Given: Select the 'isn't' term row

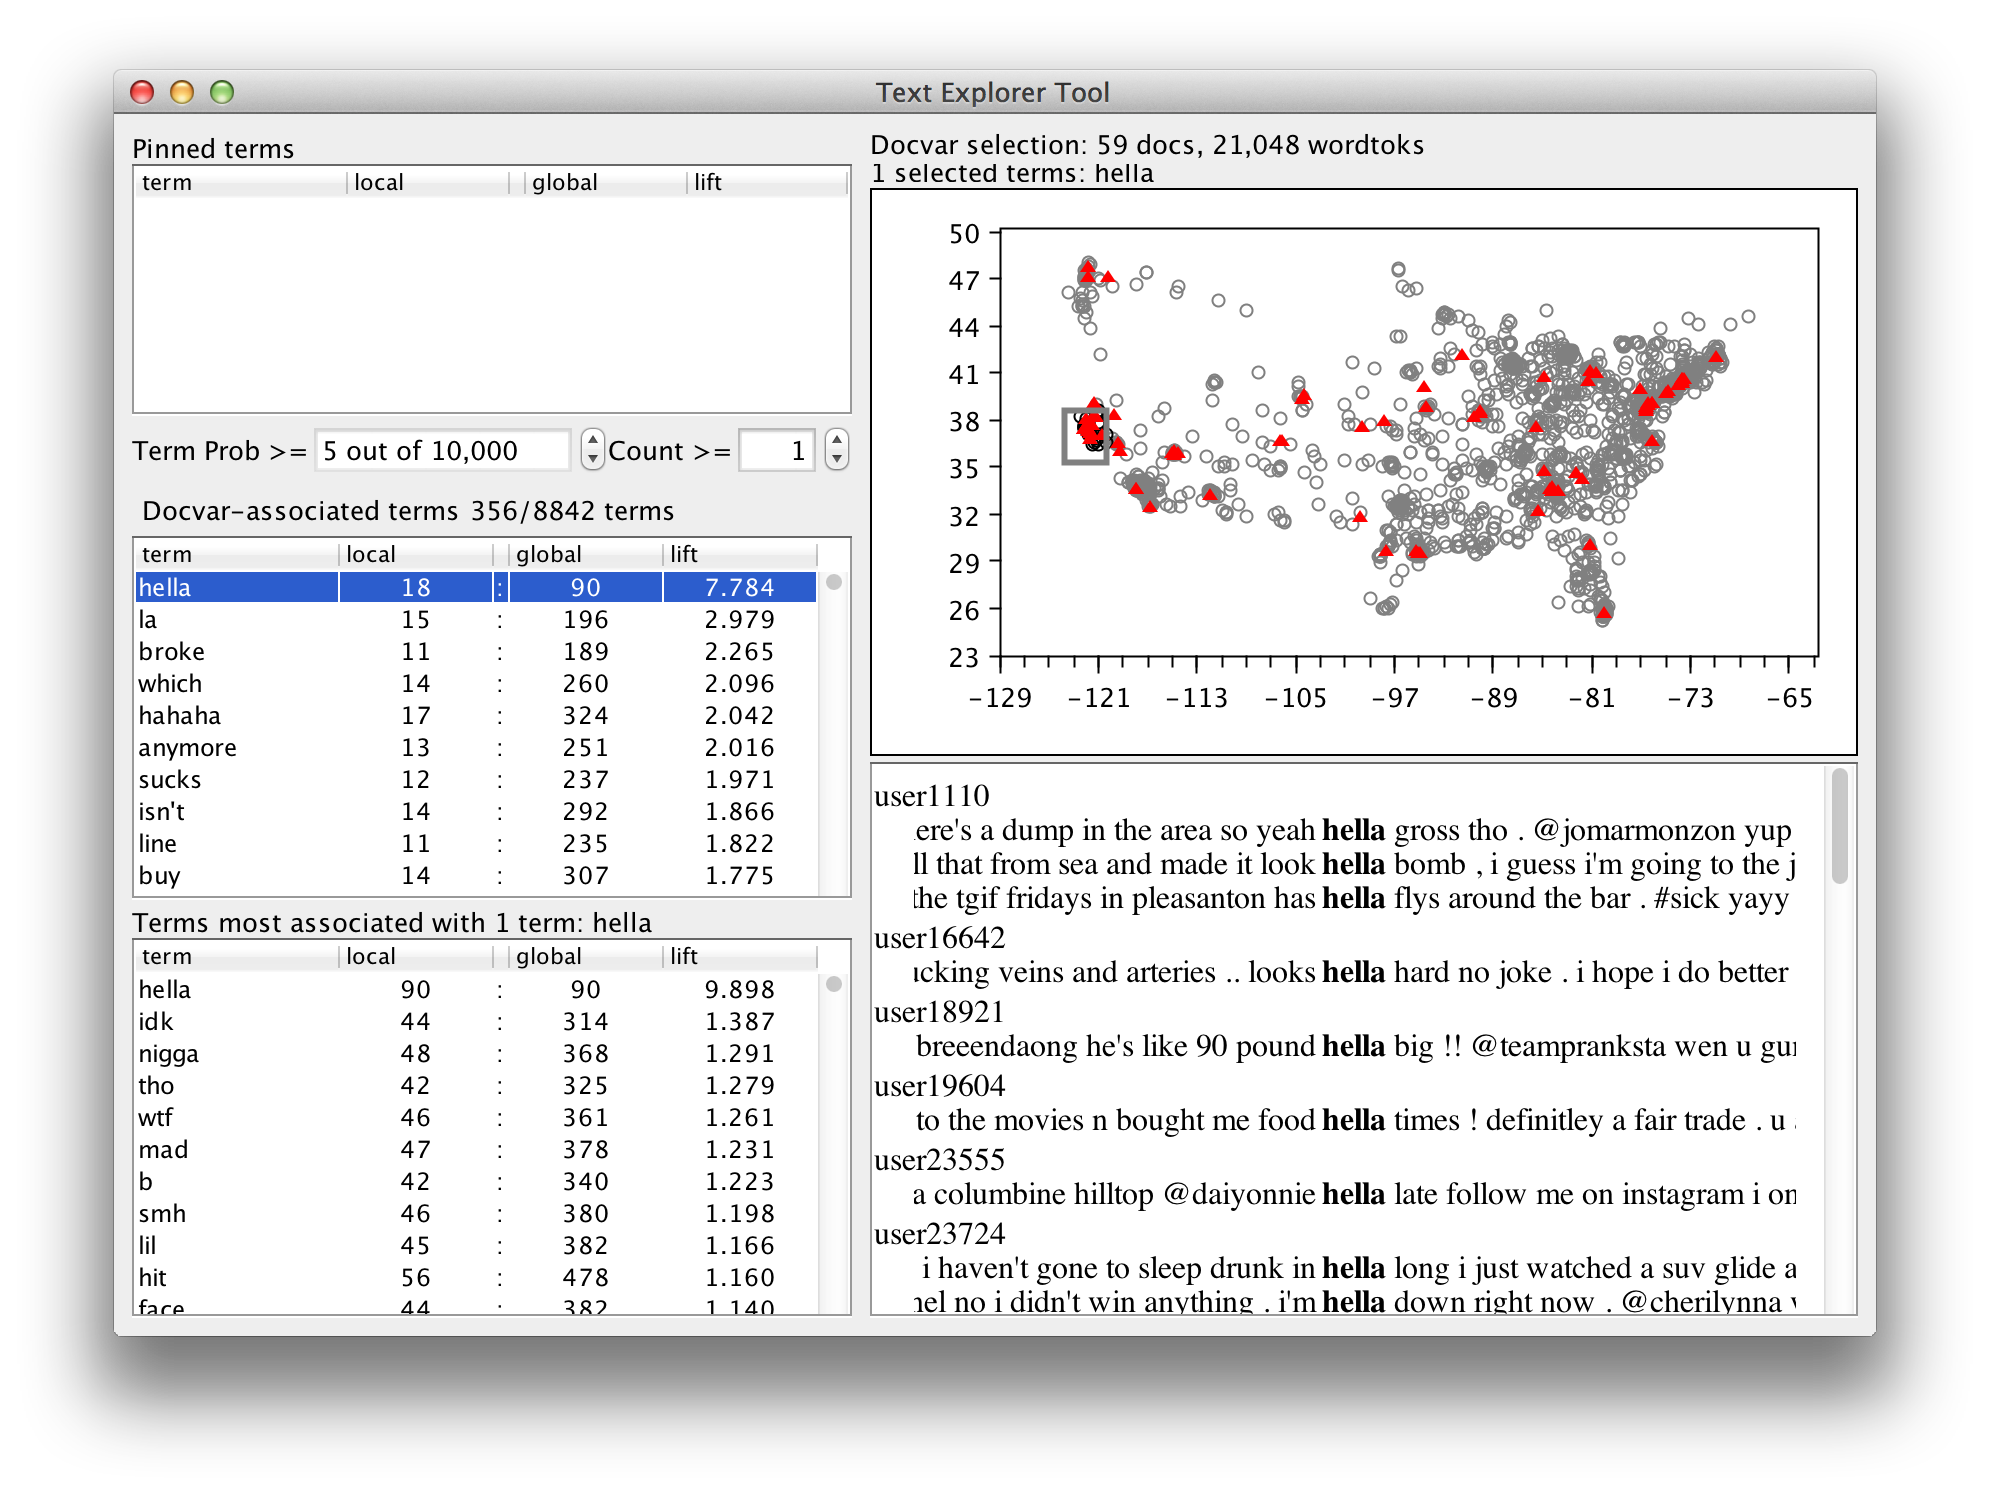Looking at the screenshot, I should click(x=476, y=811).
